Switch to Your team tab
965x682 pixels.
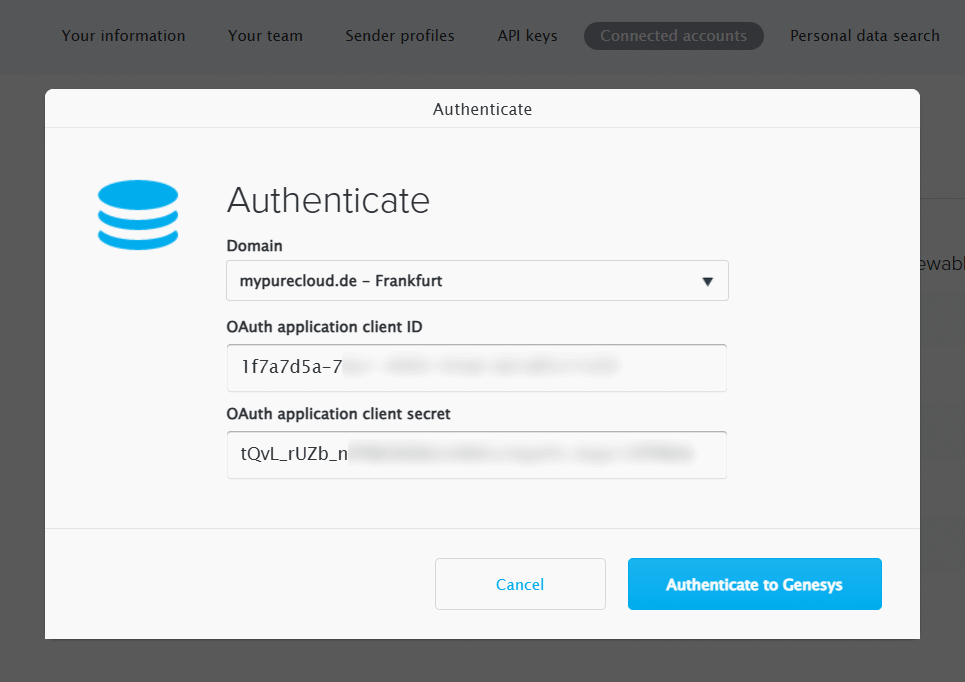pyautogui.click(x=265, y=36)
